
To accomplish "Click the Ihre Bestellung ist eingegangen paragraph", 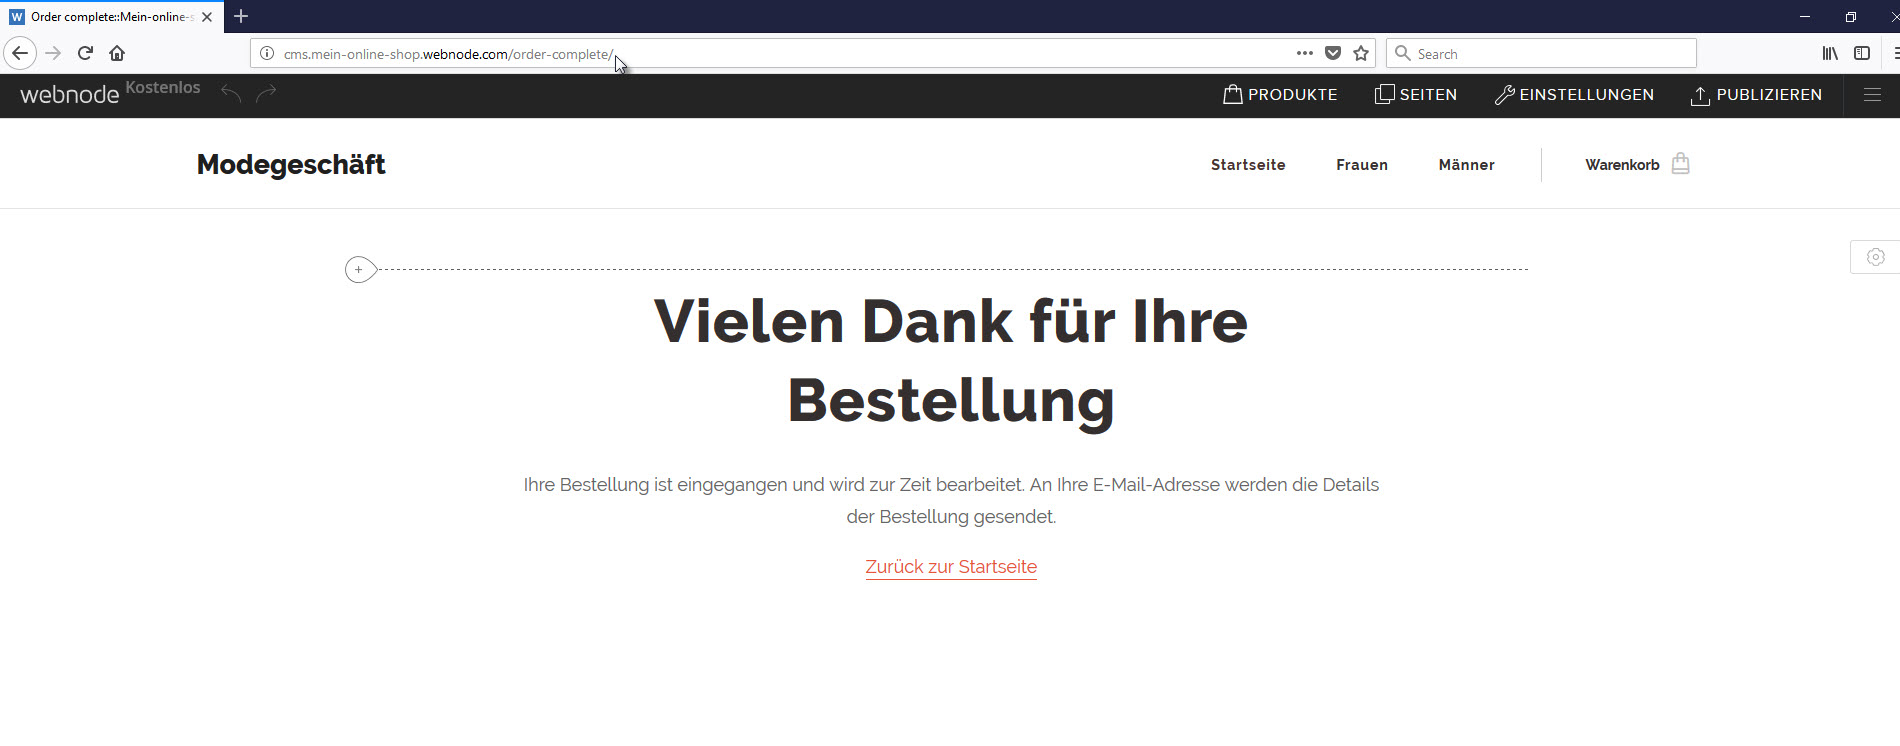I will [x=951, y=500].
